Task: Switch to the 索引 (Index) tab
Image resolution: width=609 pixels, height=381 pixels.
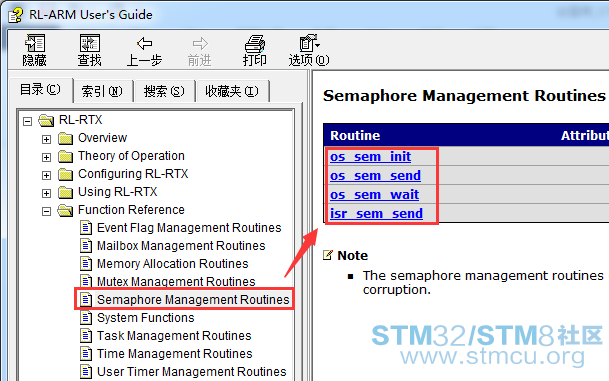Action: point(102,91)
